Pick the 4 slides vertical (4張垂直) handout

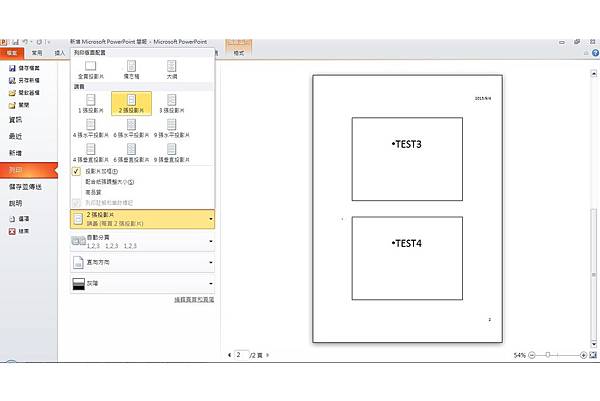click(x=91, y=153)
